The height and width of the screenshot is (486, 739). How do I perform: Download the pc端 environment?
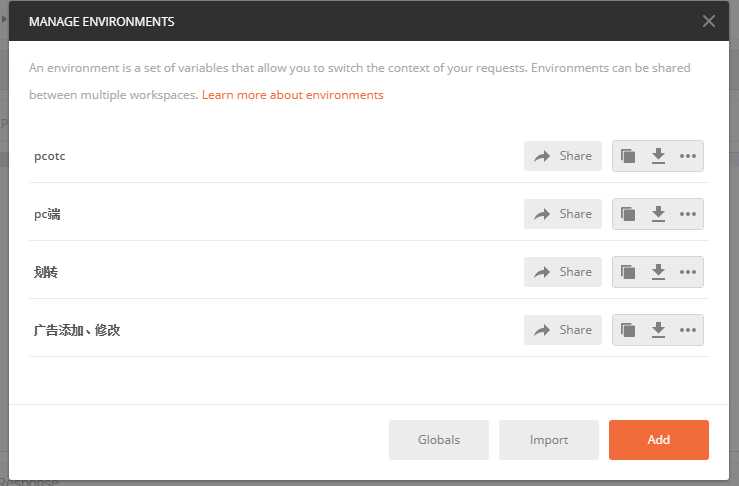[x=658, y=214]
